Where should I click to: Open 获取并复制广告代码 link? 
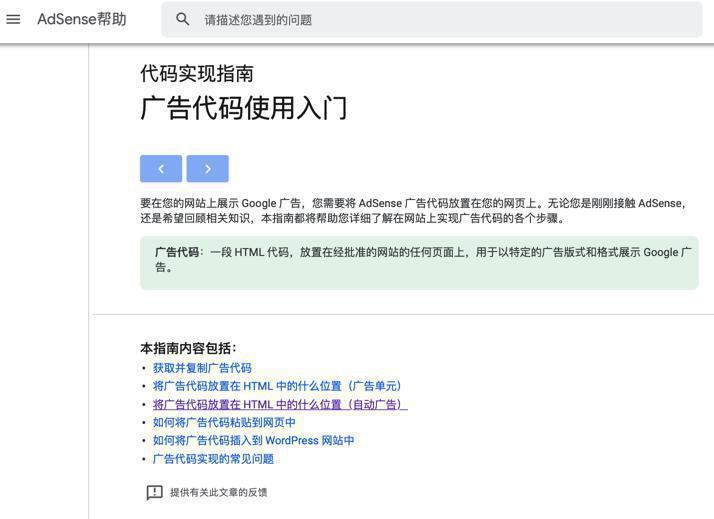[202, 368]
